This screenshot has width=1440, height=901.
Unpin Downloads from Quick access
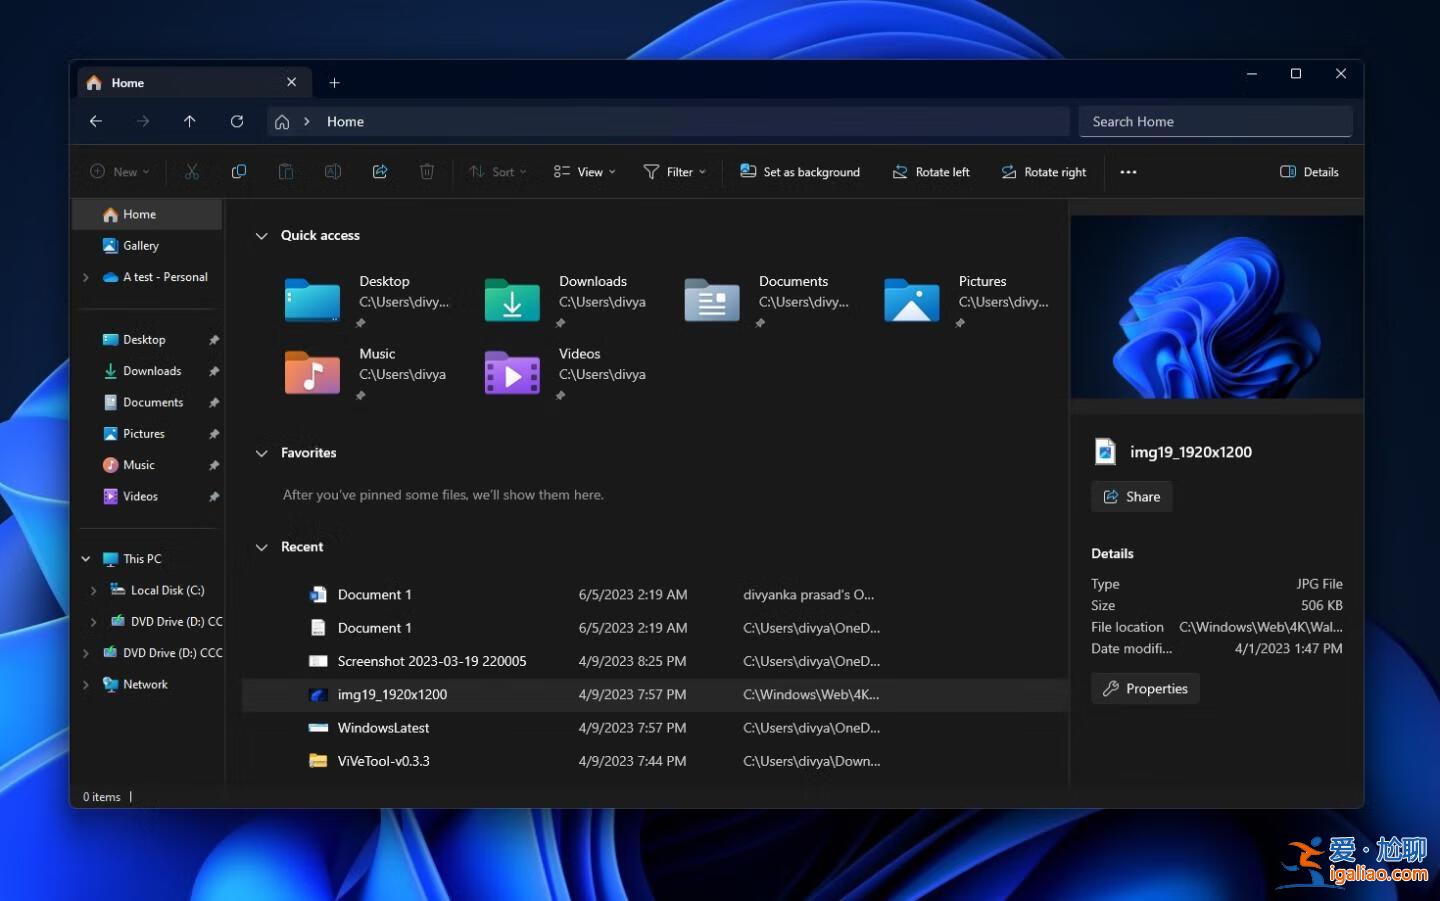tap(214, 371)
